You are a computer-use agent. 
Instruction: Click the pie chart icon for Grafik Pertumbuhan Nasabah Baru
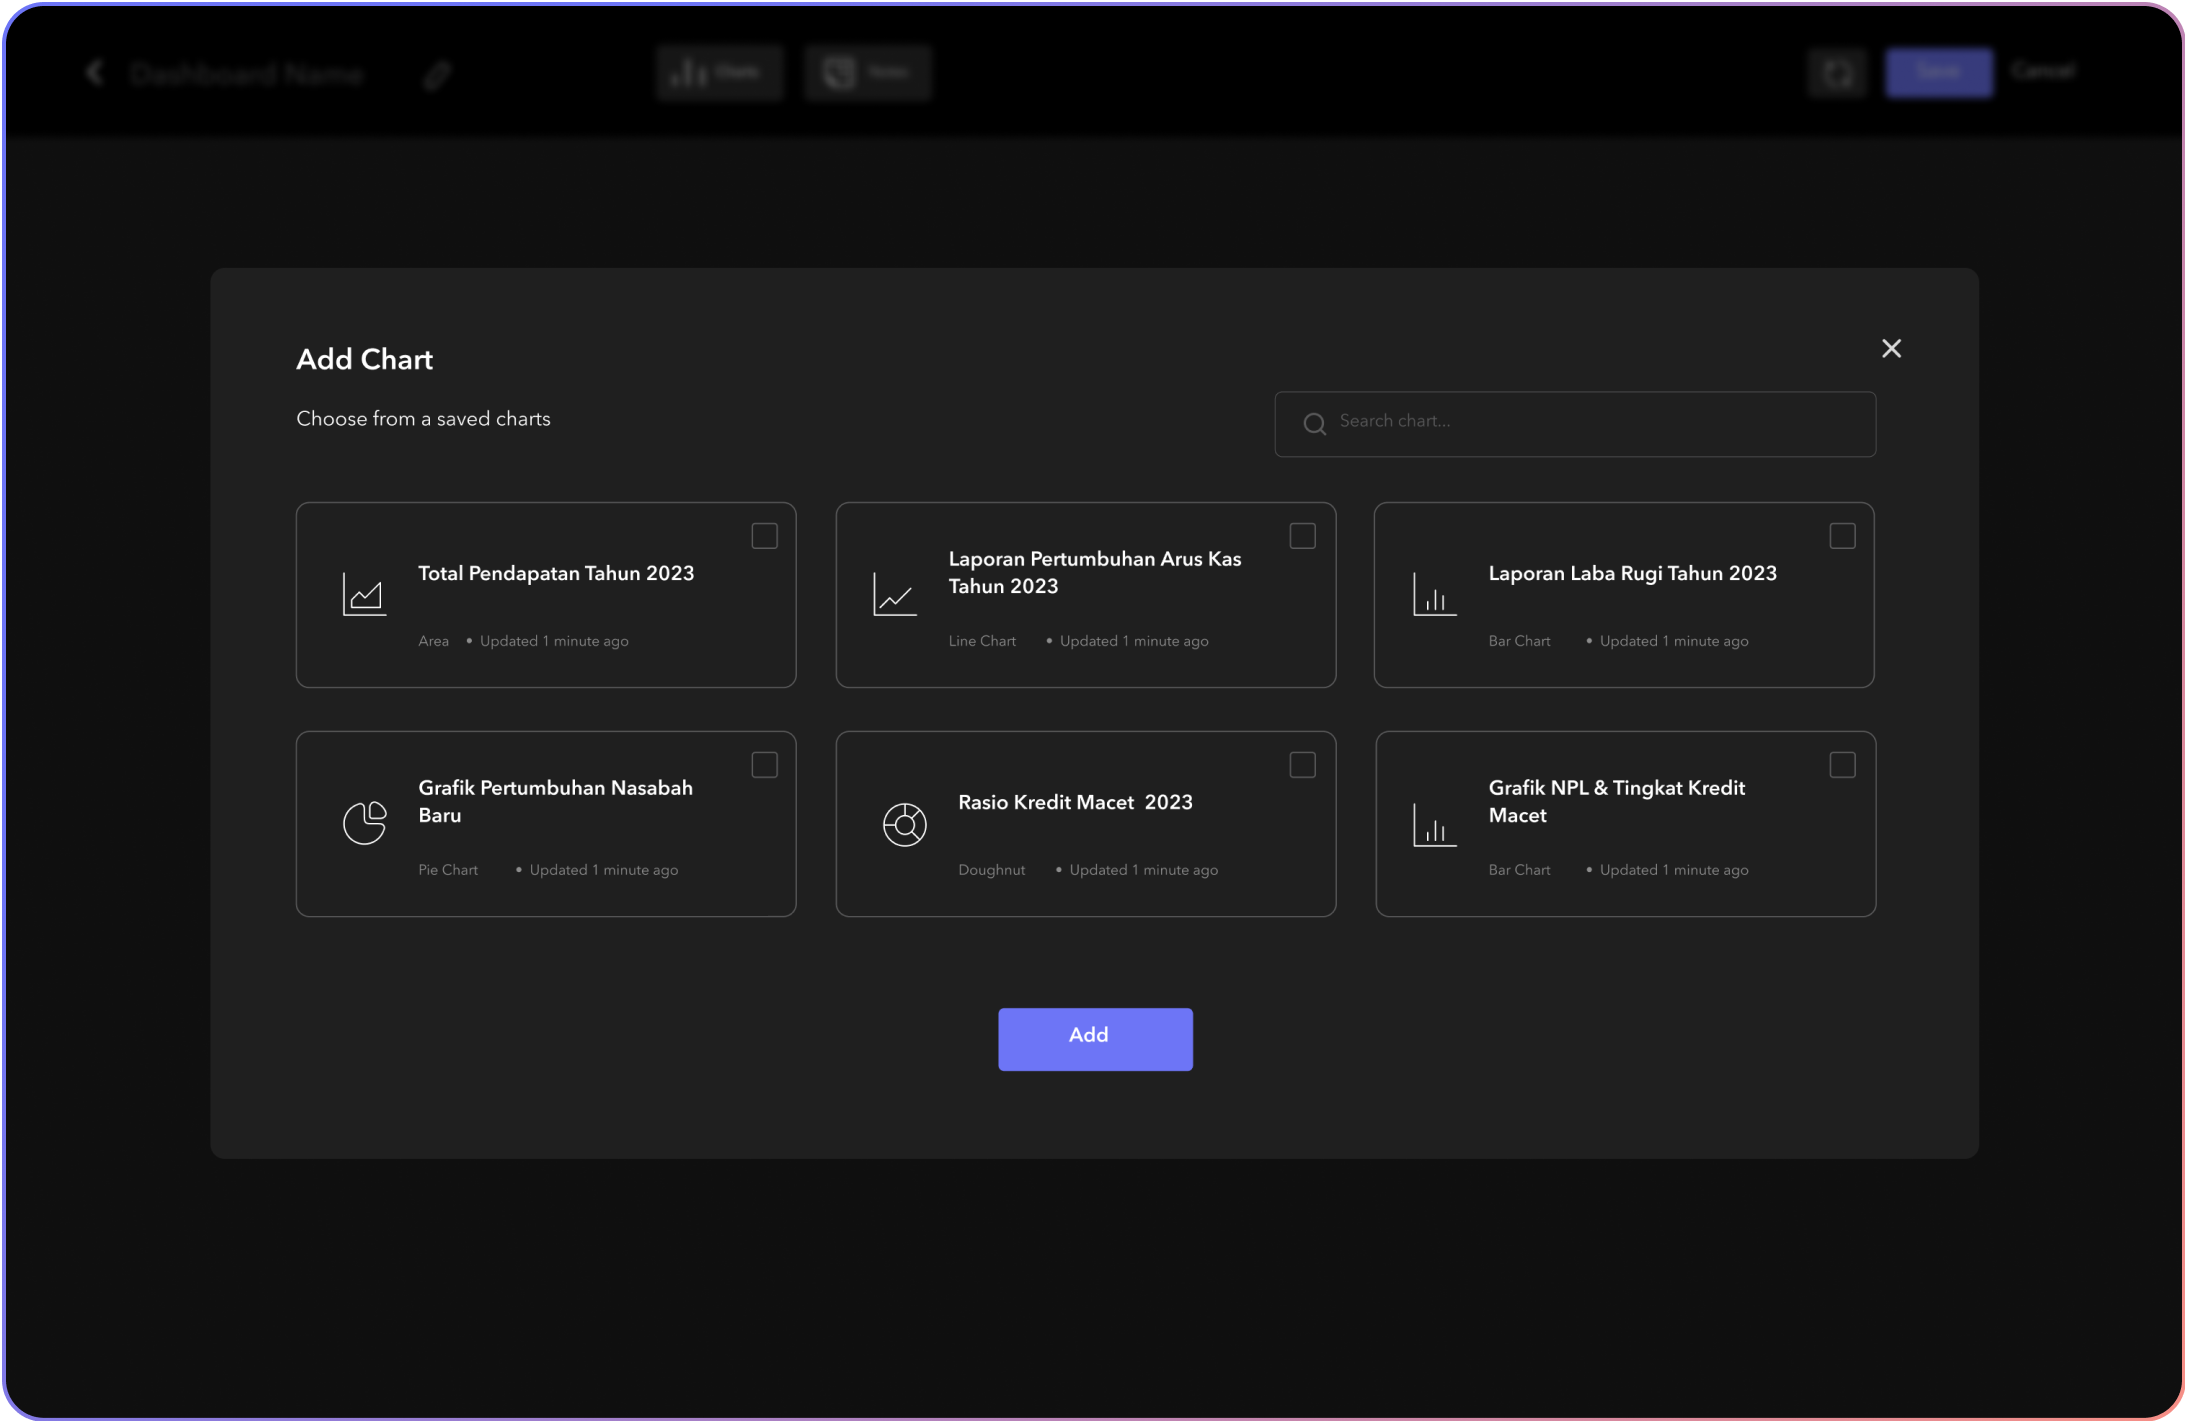click(x=364, y=823)
